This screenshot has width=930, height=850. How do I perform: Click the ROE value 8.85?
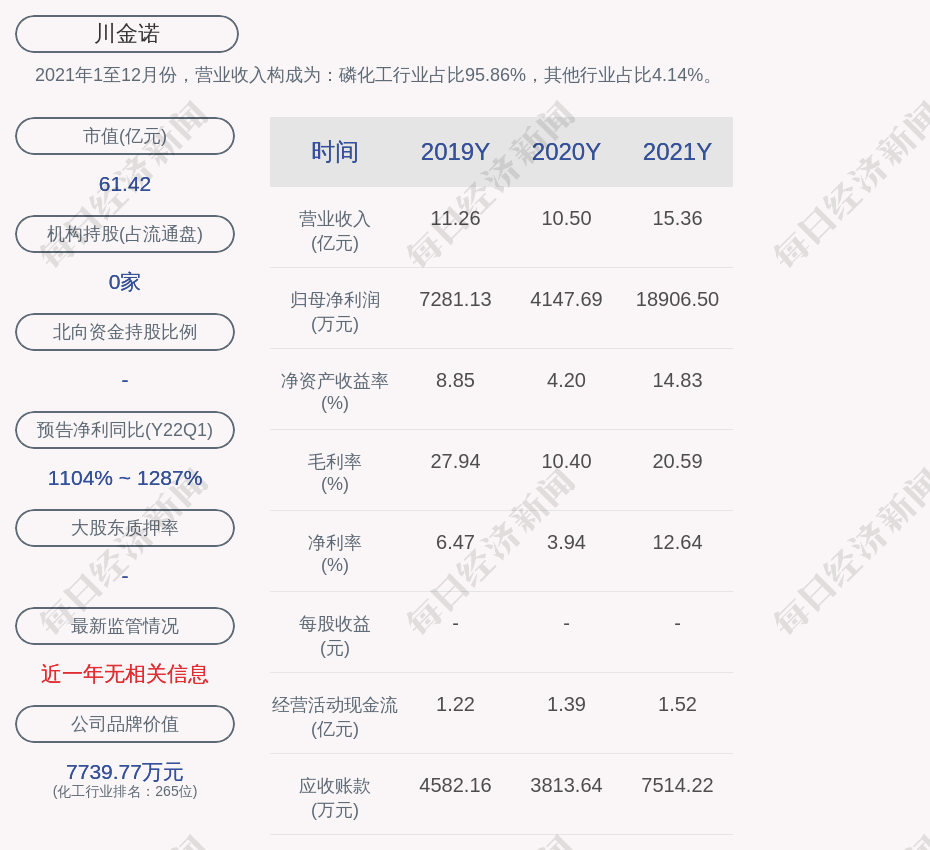(455, 380)
